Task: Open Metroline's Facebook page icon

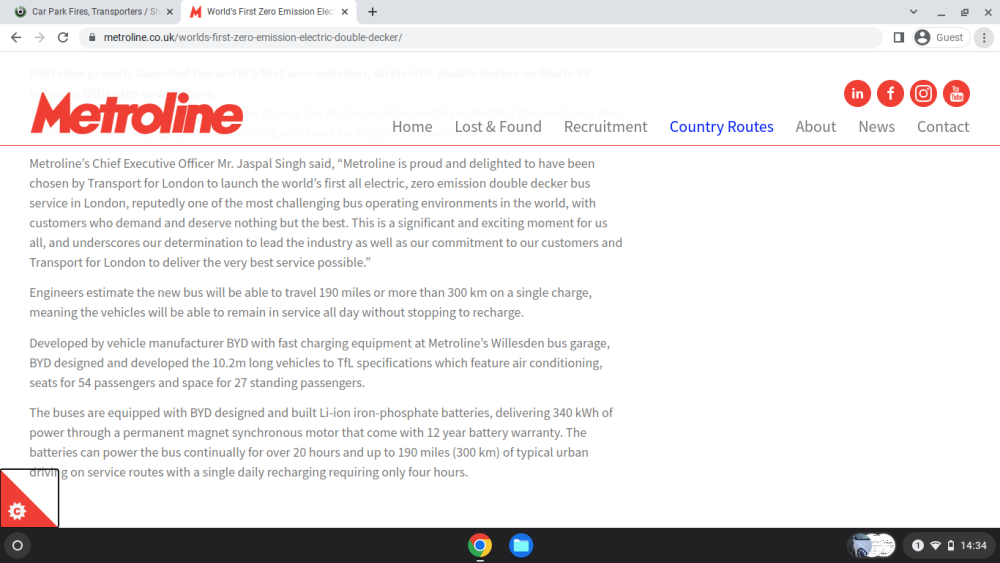Action: pyautogui.click(x=890, y=94)
